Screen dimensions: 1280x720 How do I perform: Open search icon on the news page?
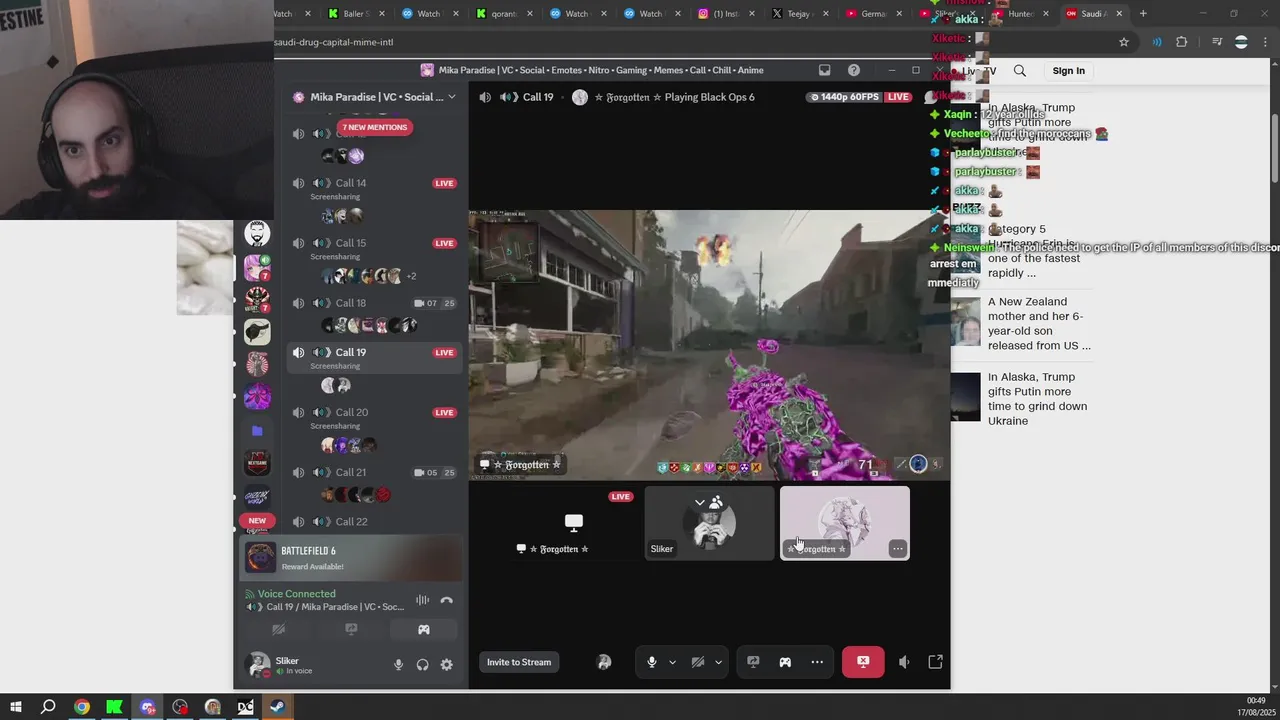(x=1020, y=71)
